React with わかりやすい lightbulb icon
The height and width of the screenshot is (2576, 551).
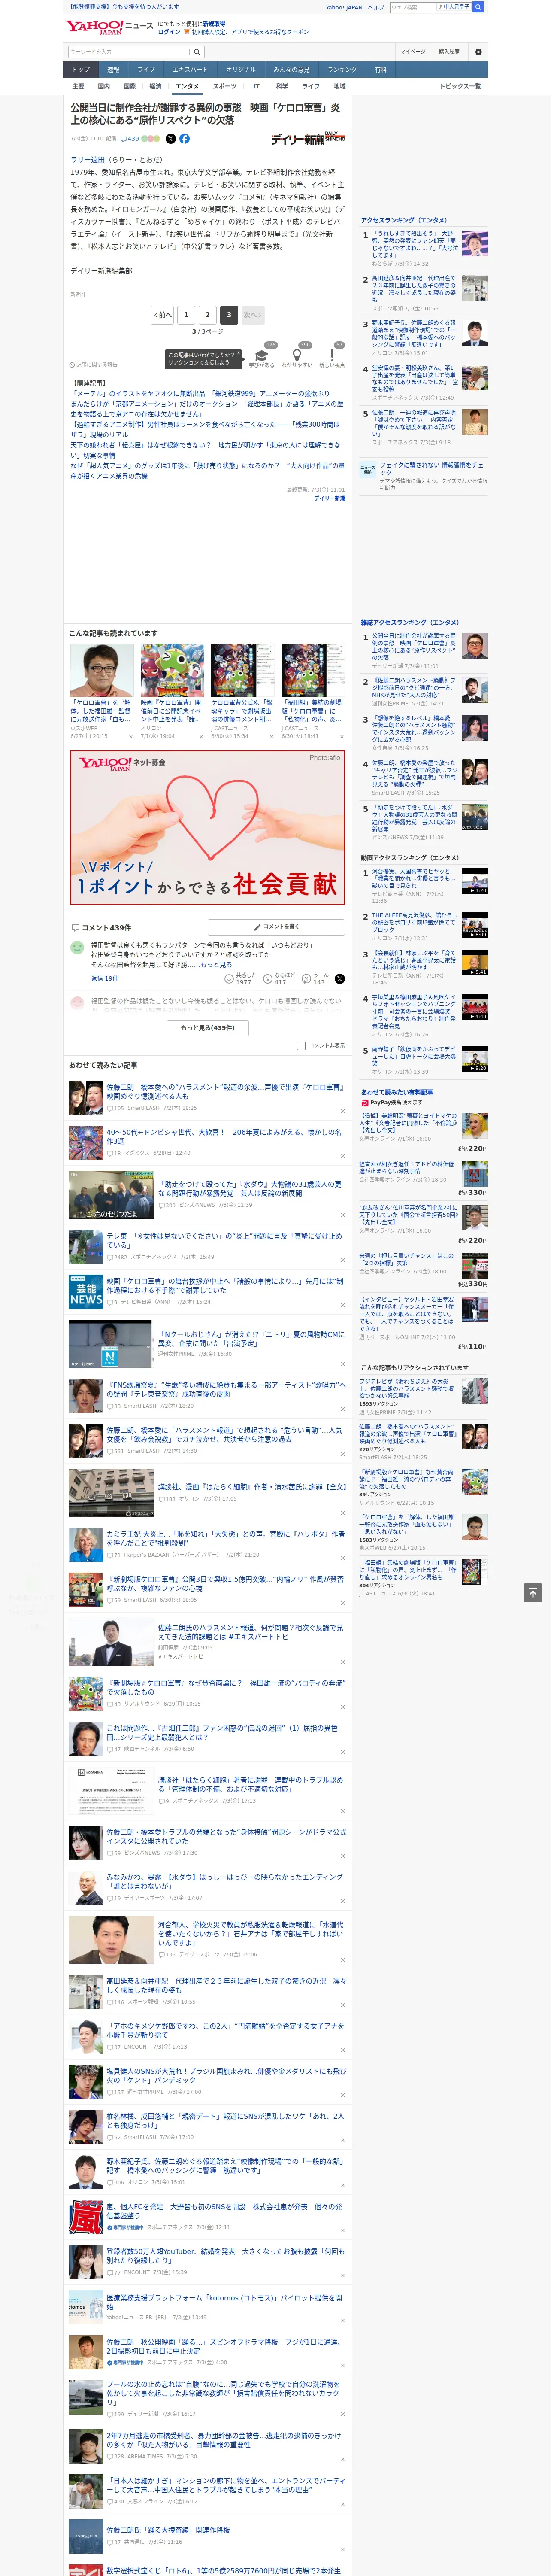coord(296,354)
